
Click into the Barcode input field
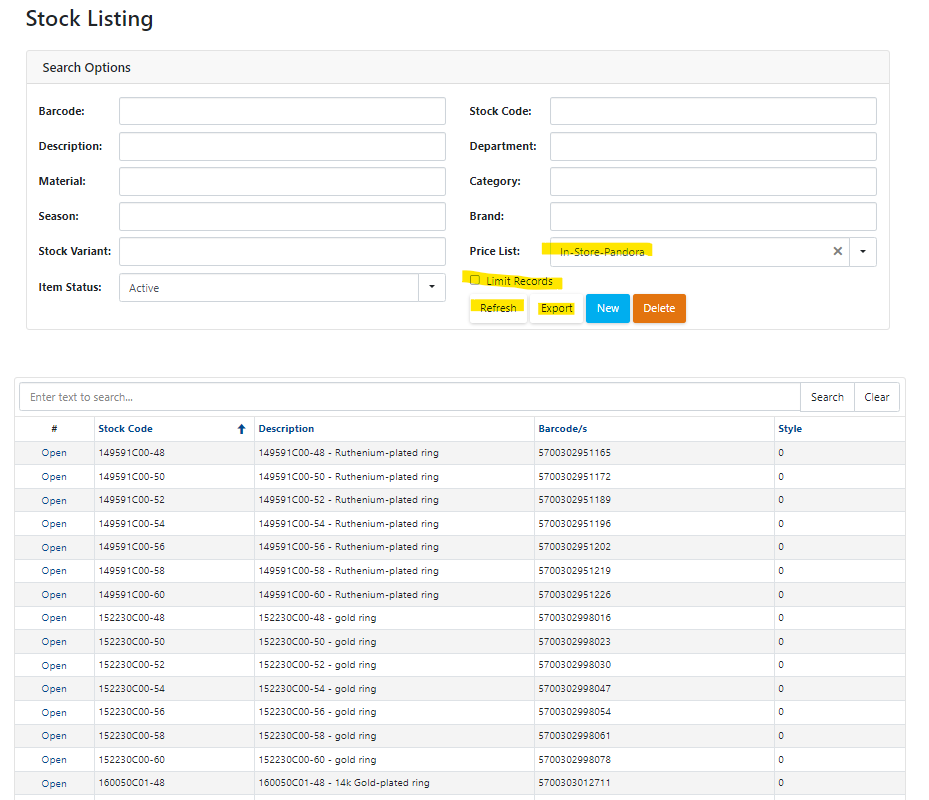tap(282, 111)
